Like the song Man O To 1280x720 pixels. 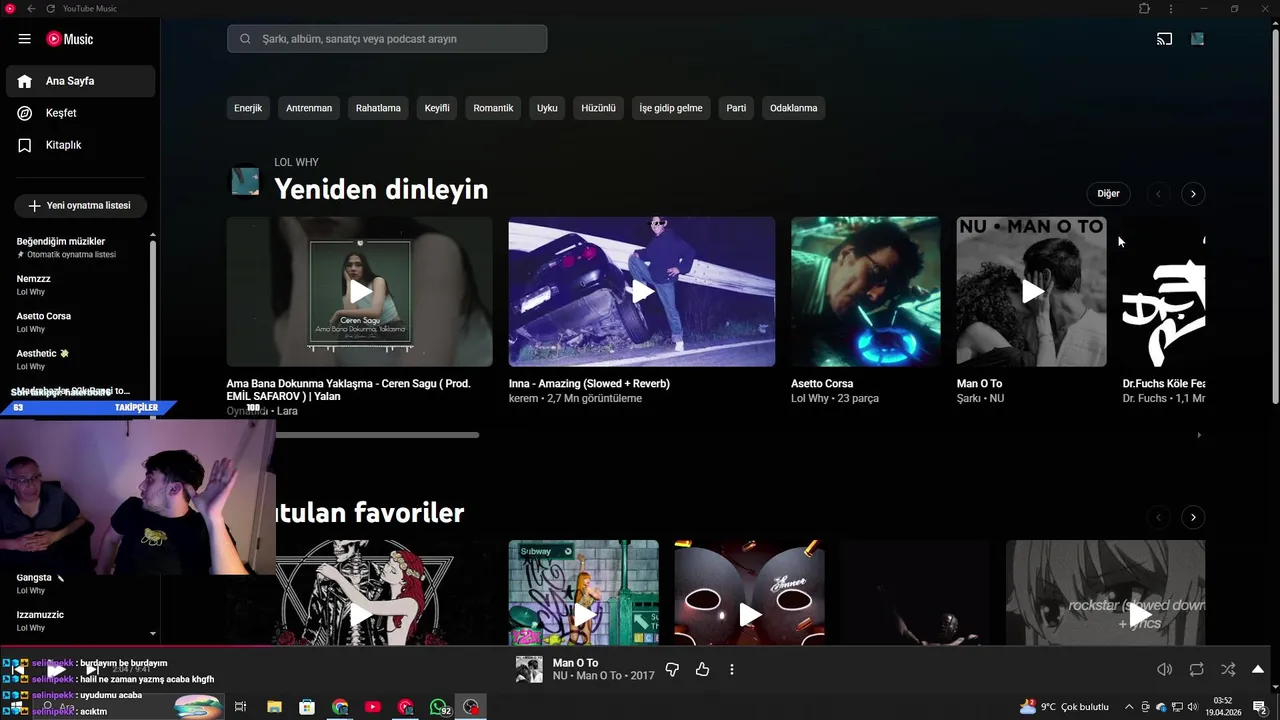point(702,669)
